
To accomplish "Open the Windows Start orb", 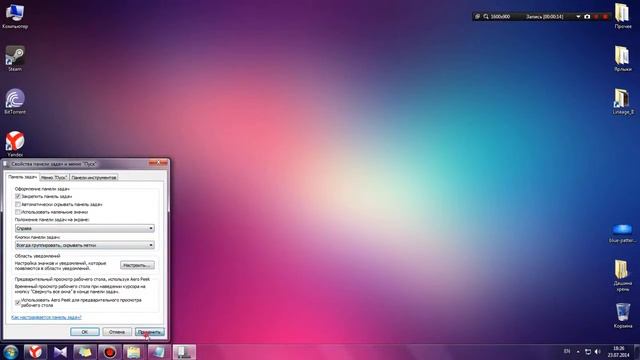I will pyautogui.click(x=10, y=352).
